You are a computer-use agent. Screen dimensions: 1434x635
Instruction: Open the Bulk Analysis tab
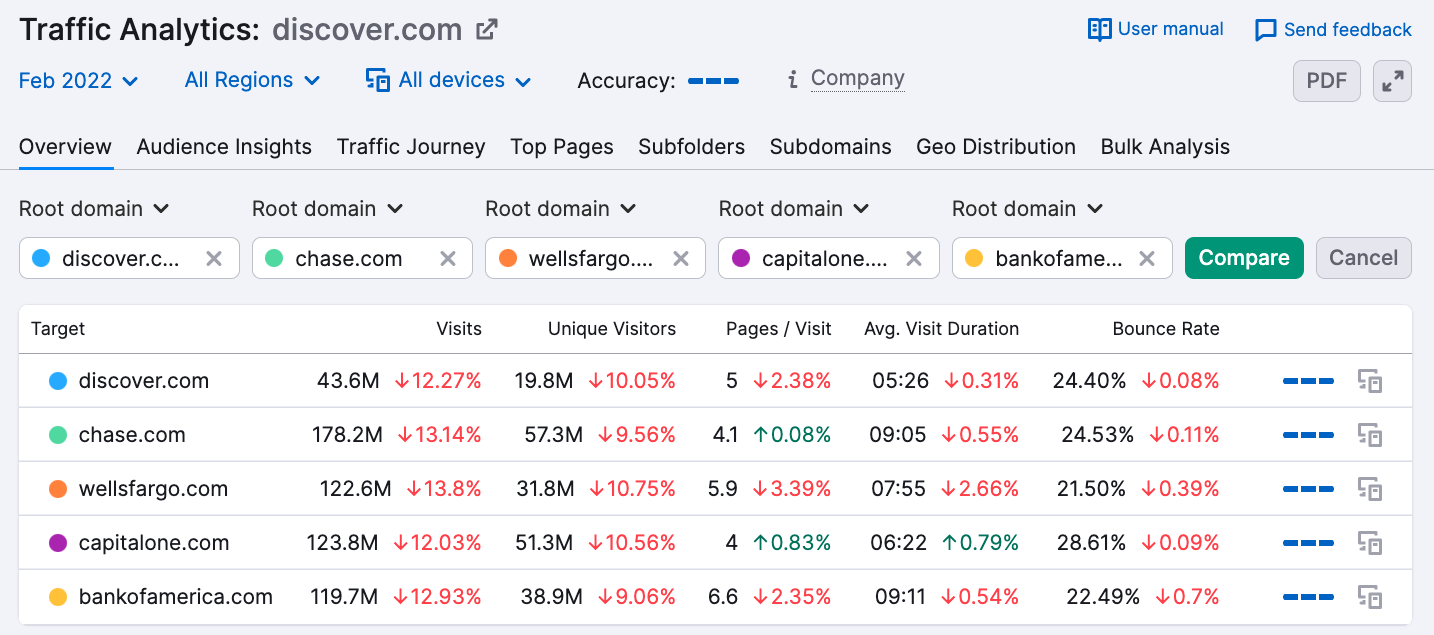coord(1165,147)
